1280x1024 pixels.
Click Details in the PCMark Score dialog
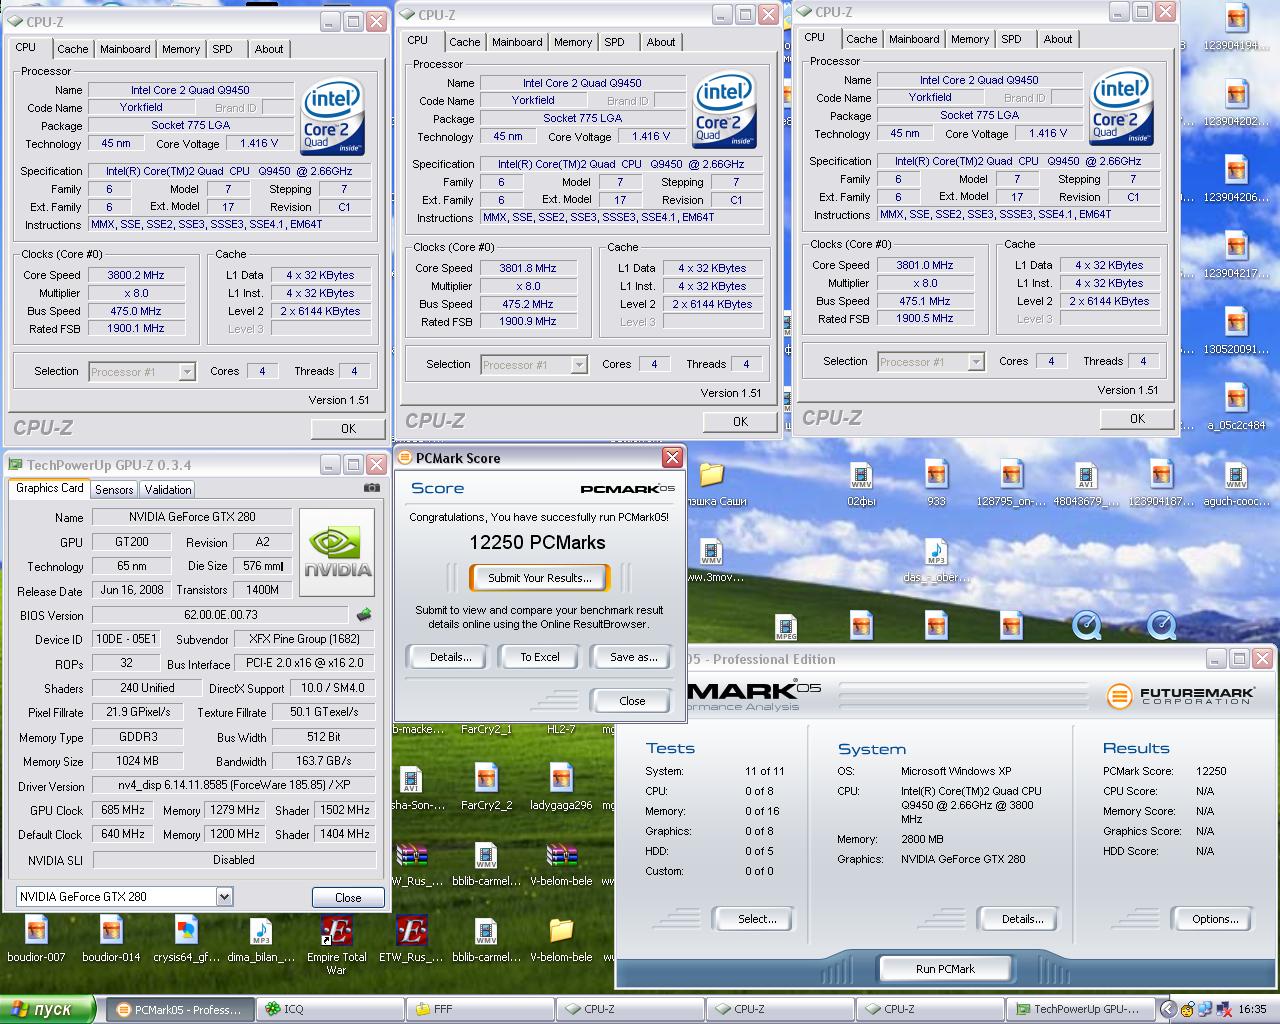(450, 657)
